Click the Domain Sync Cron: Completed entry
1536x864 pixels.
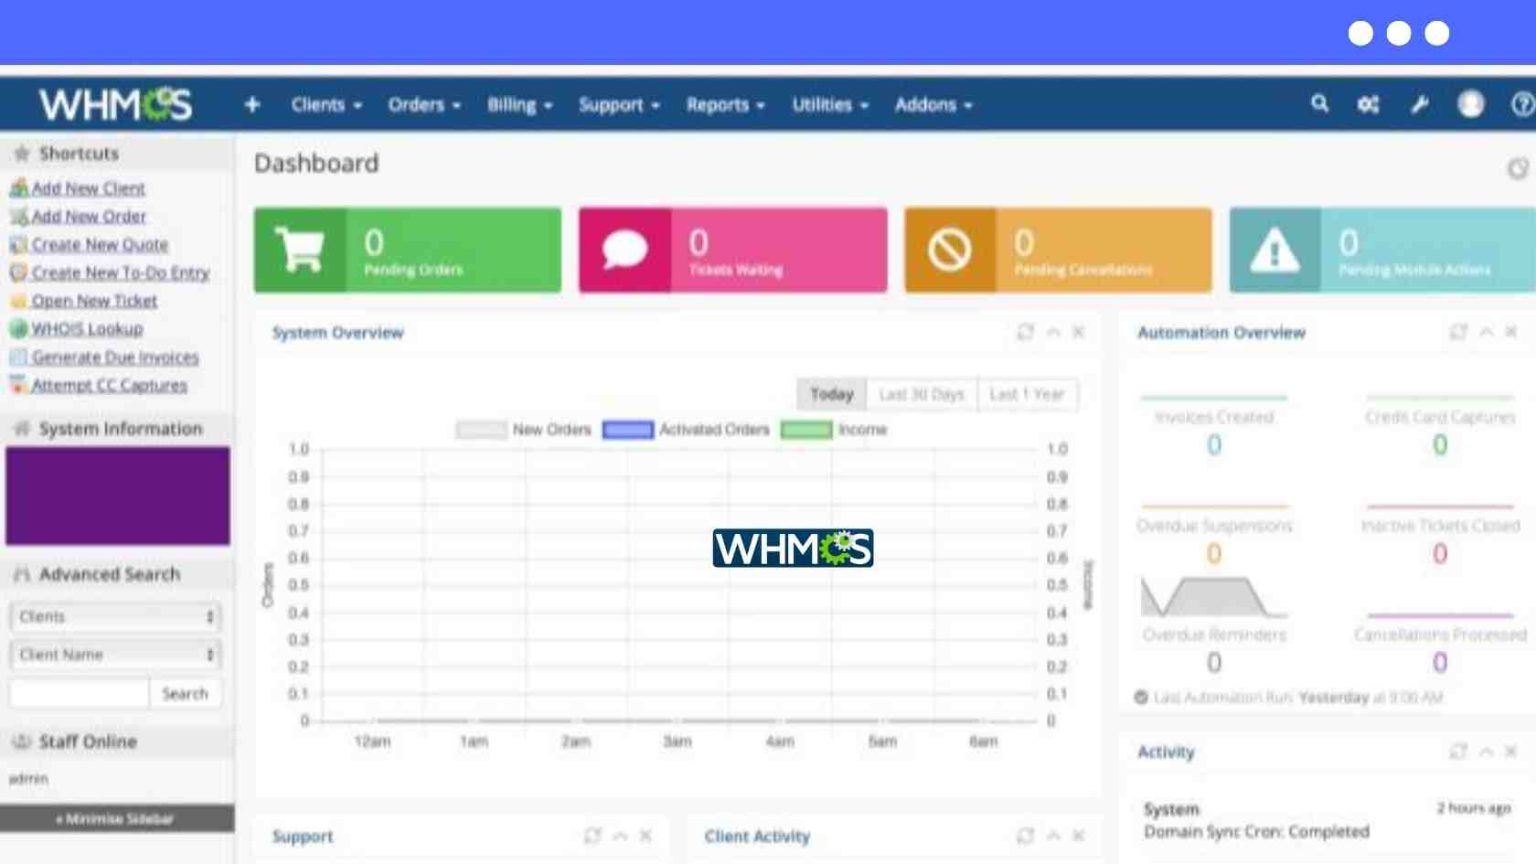click(x=1257, y=831)
